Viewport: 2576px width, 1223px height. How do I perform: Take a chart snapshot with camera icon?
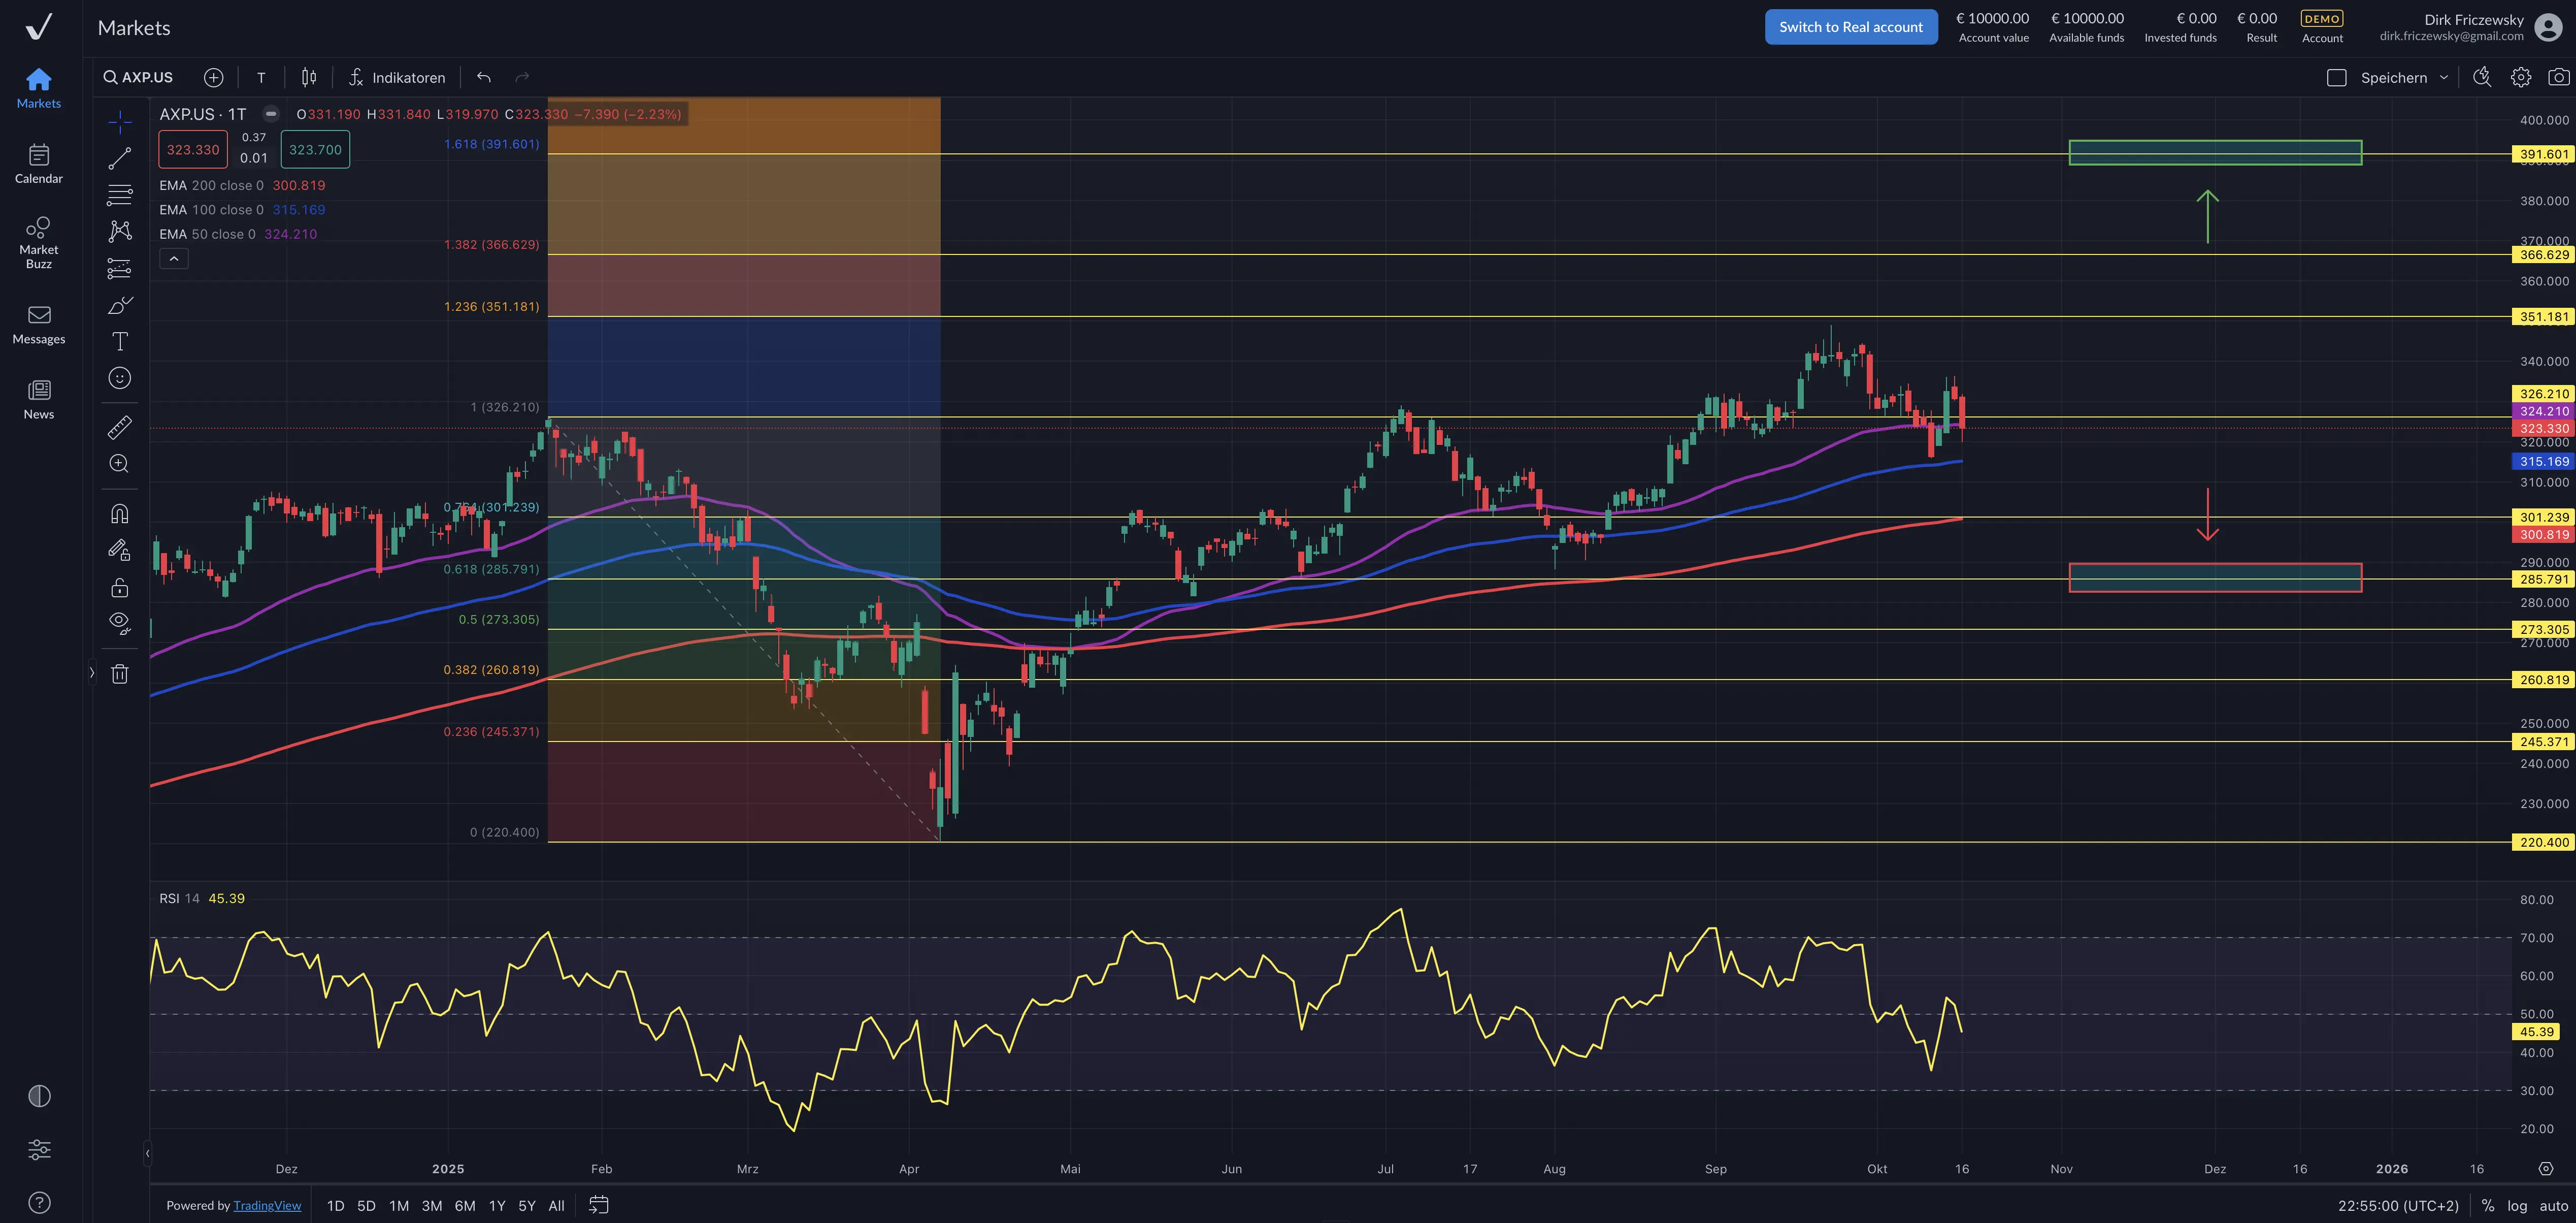[x=2558, y=77]
